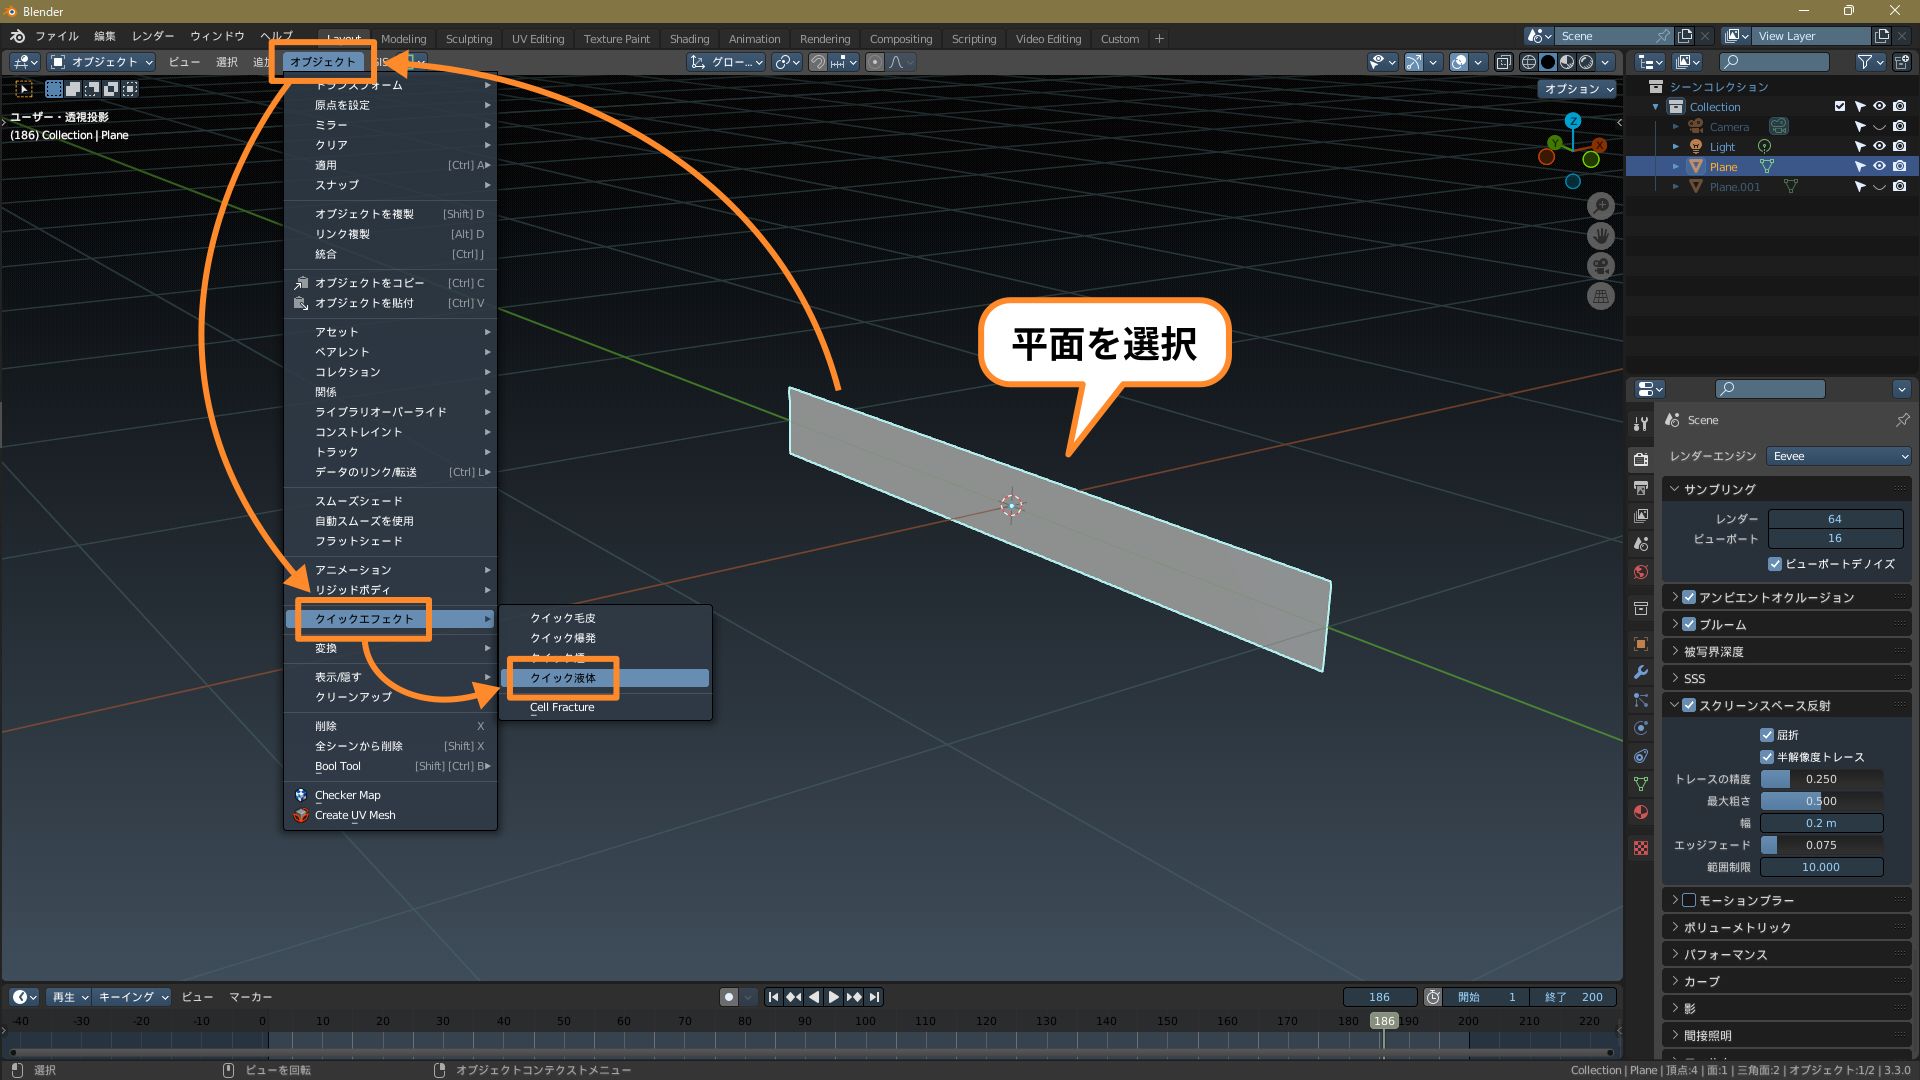
Task: Switch orthographic/perspective grid gizmo icon
Action: [1601, 296]
